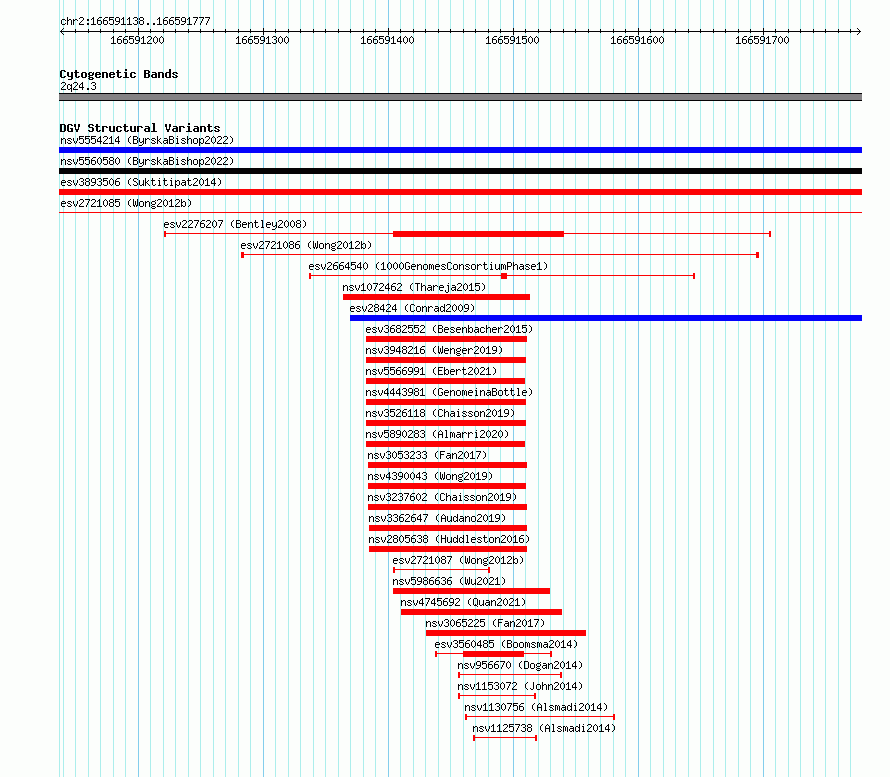
Task: Click ruler position 166591300
Action: (262, 40)
